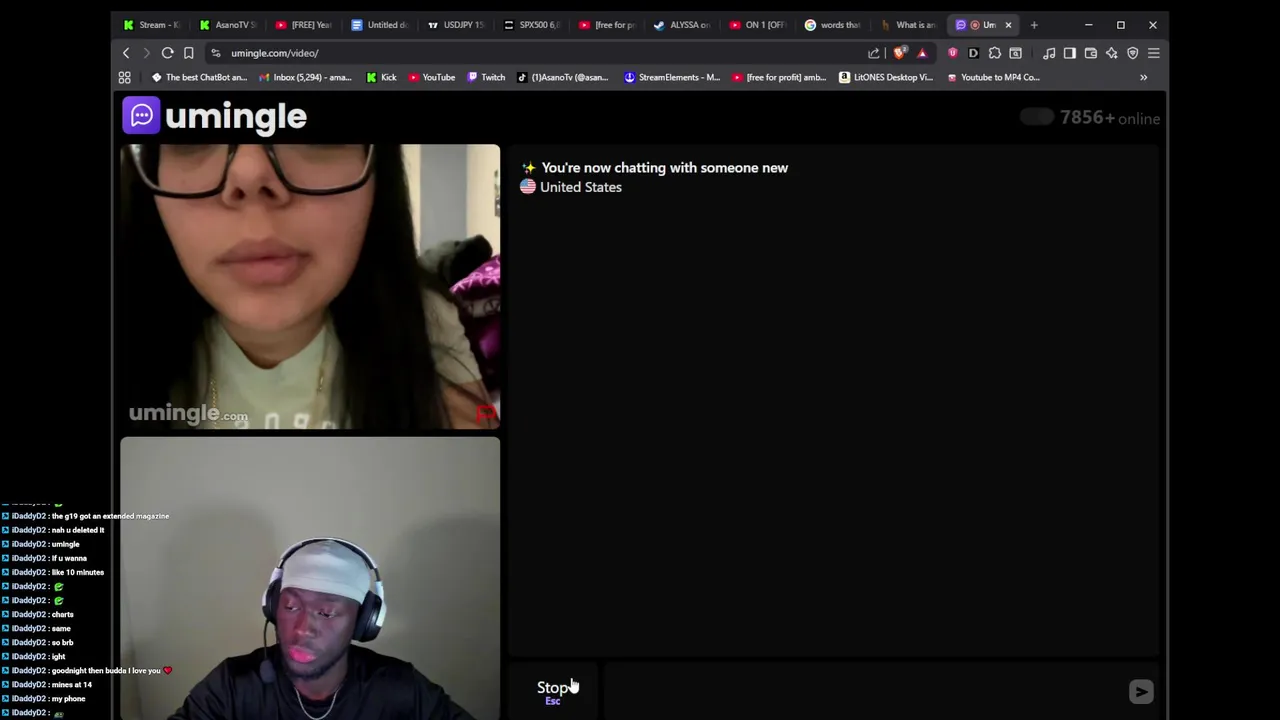The image size is (1280, 720).
Task: Open the Brave Rewards triangle icon
Action: click(922, 53)
